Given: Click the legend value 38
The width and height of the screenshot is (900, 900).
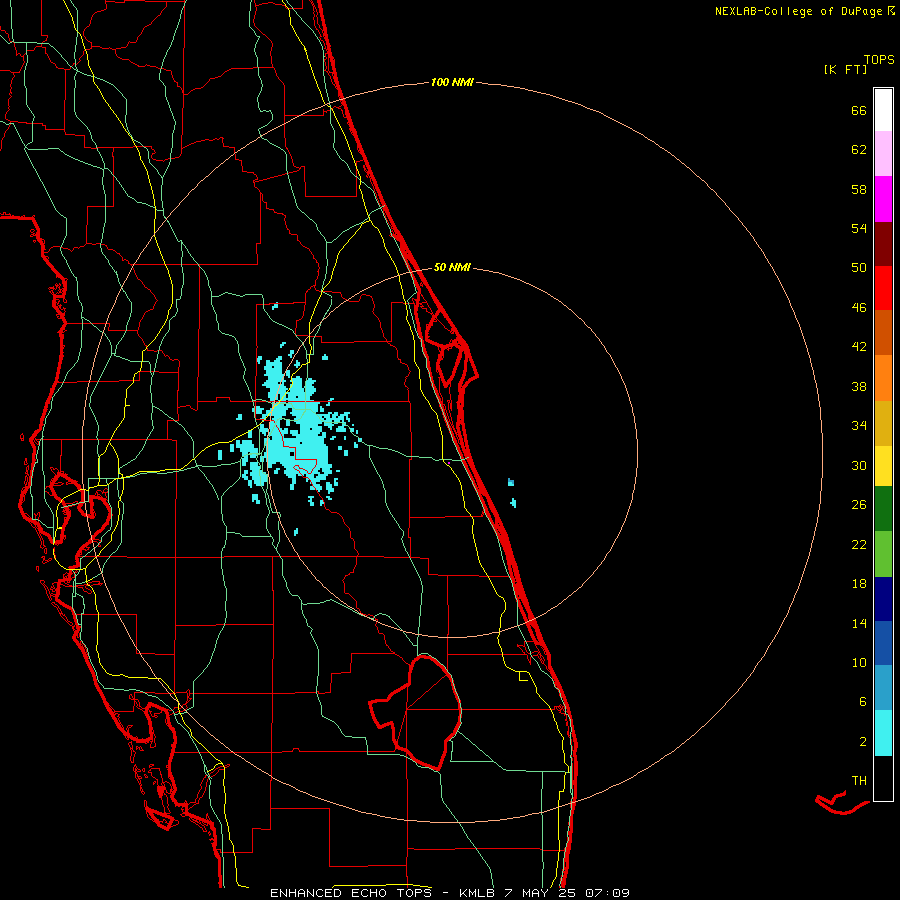Looking at the screenshot, I should coord(859,387).
